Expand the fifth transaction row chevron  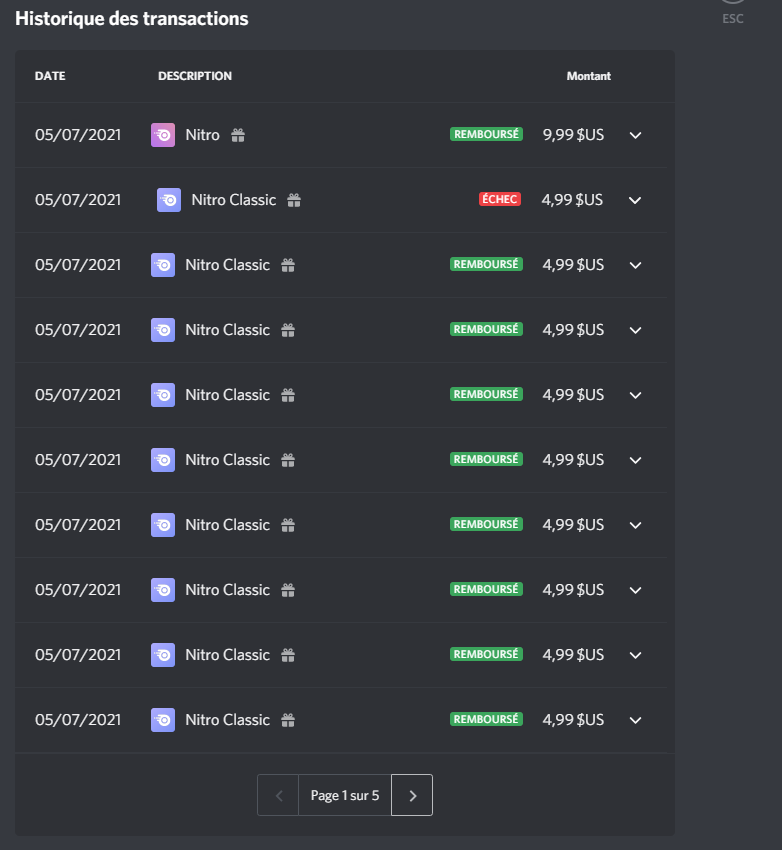(635, 395)
